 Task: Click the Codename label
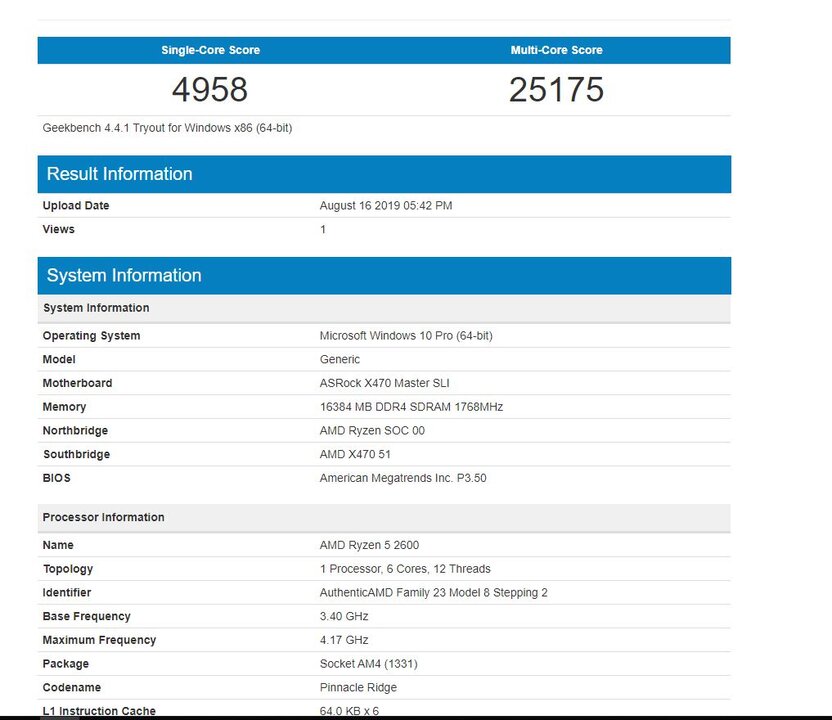72,688
